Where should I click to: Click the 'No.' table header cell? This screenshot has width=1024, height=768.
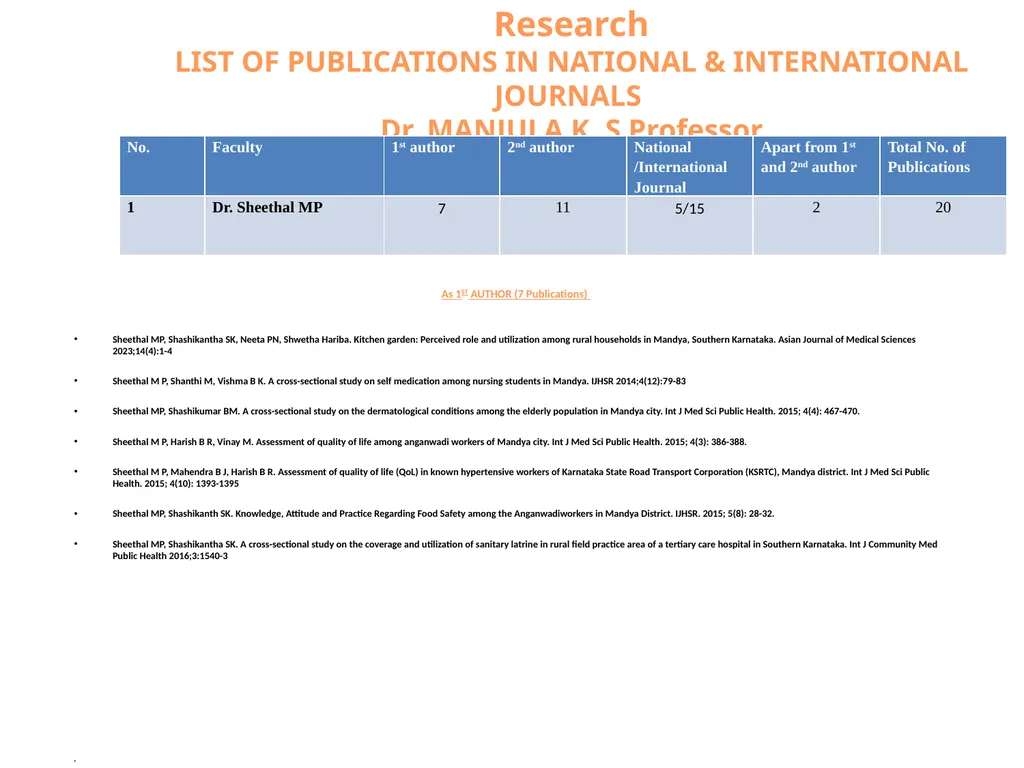coord(162,166)
